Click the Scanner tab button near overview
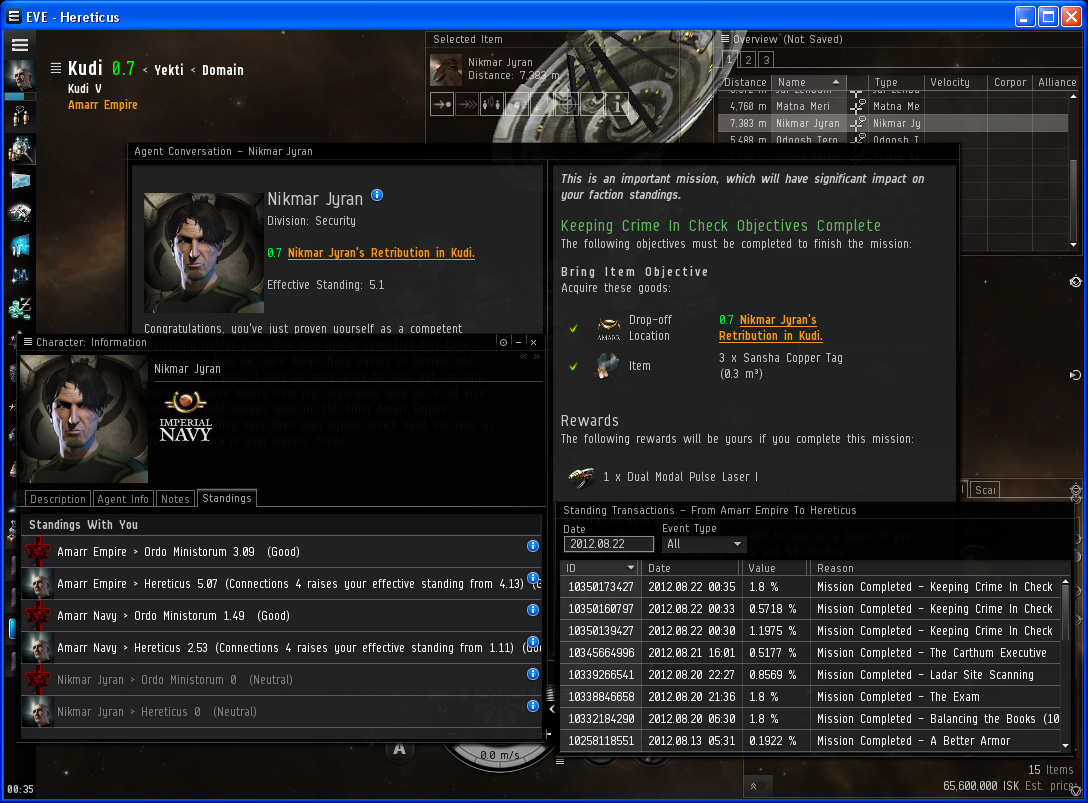Screen dimensions: 1088x803 pyautogui.click(x=985, y=489)
